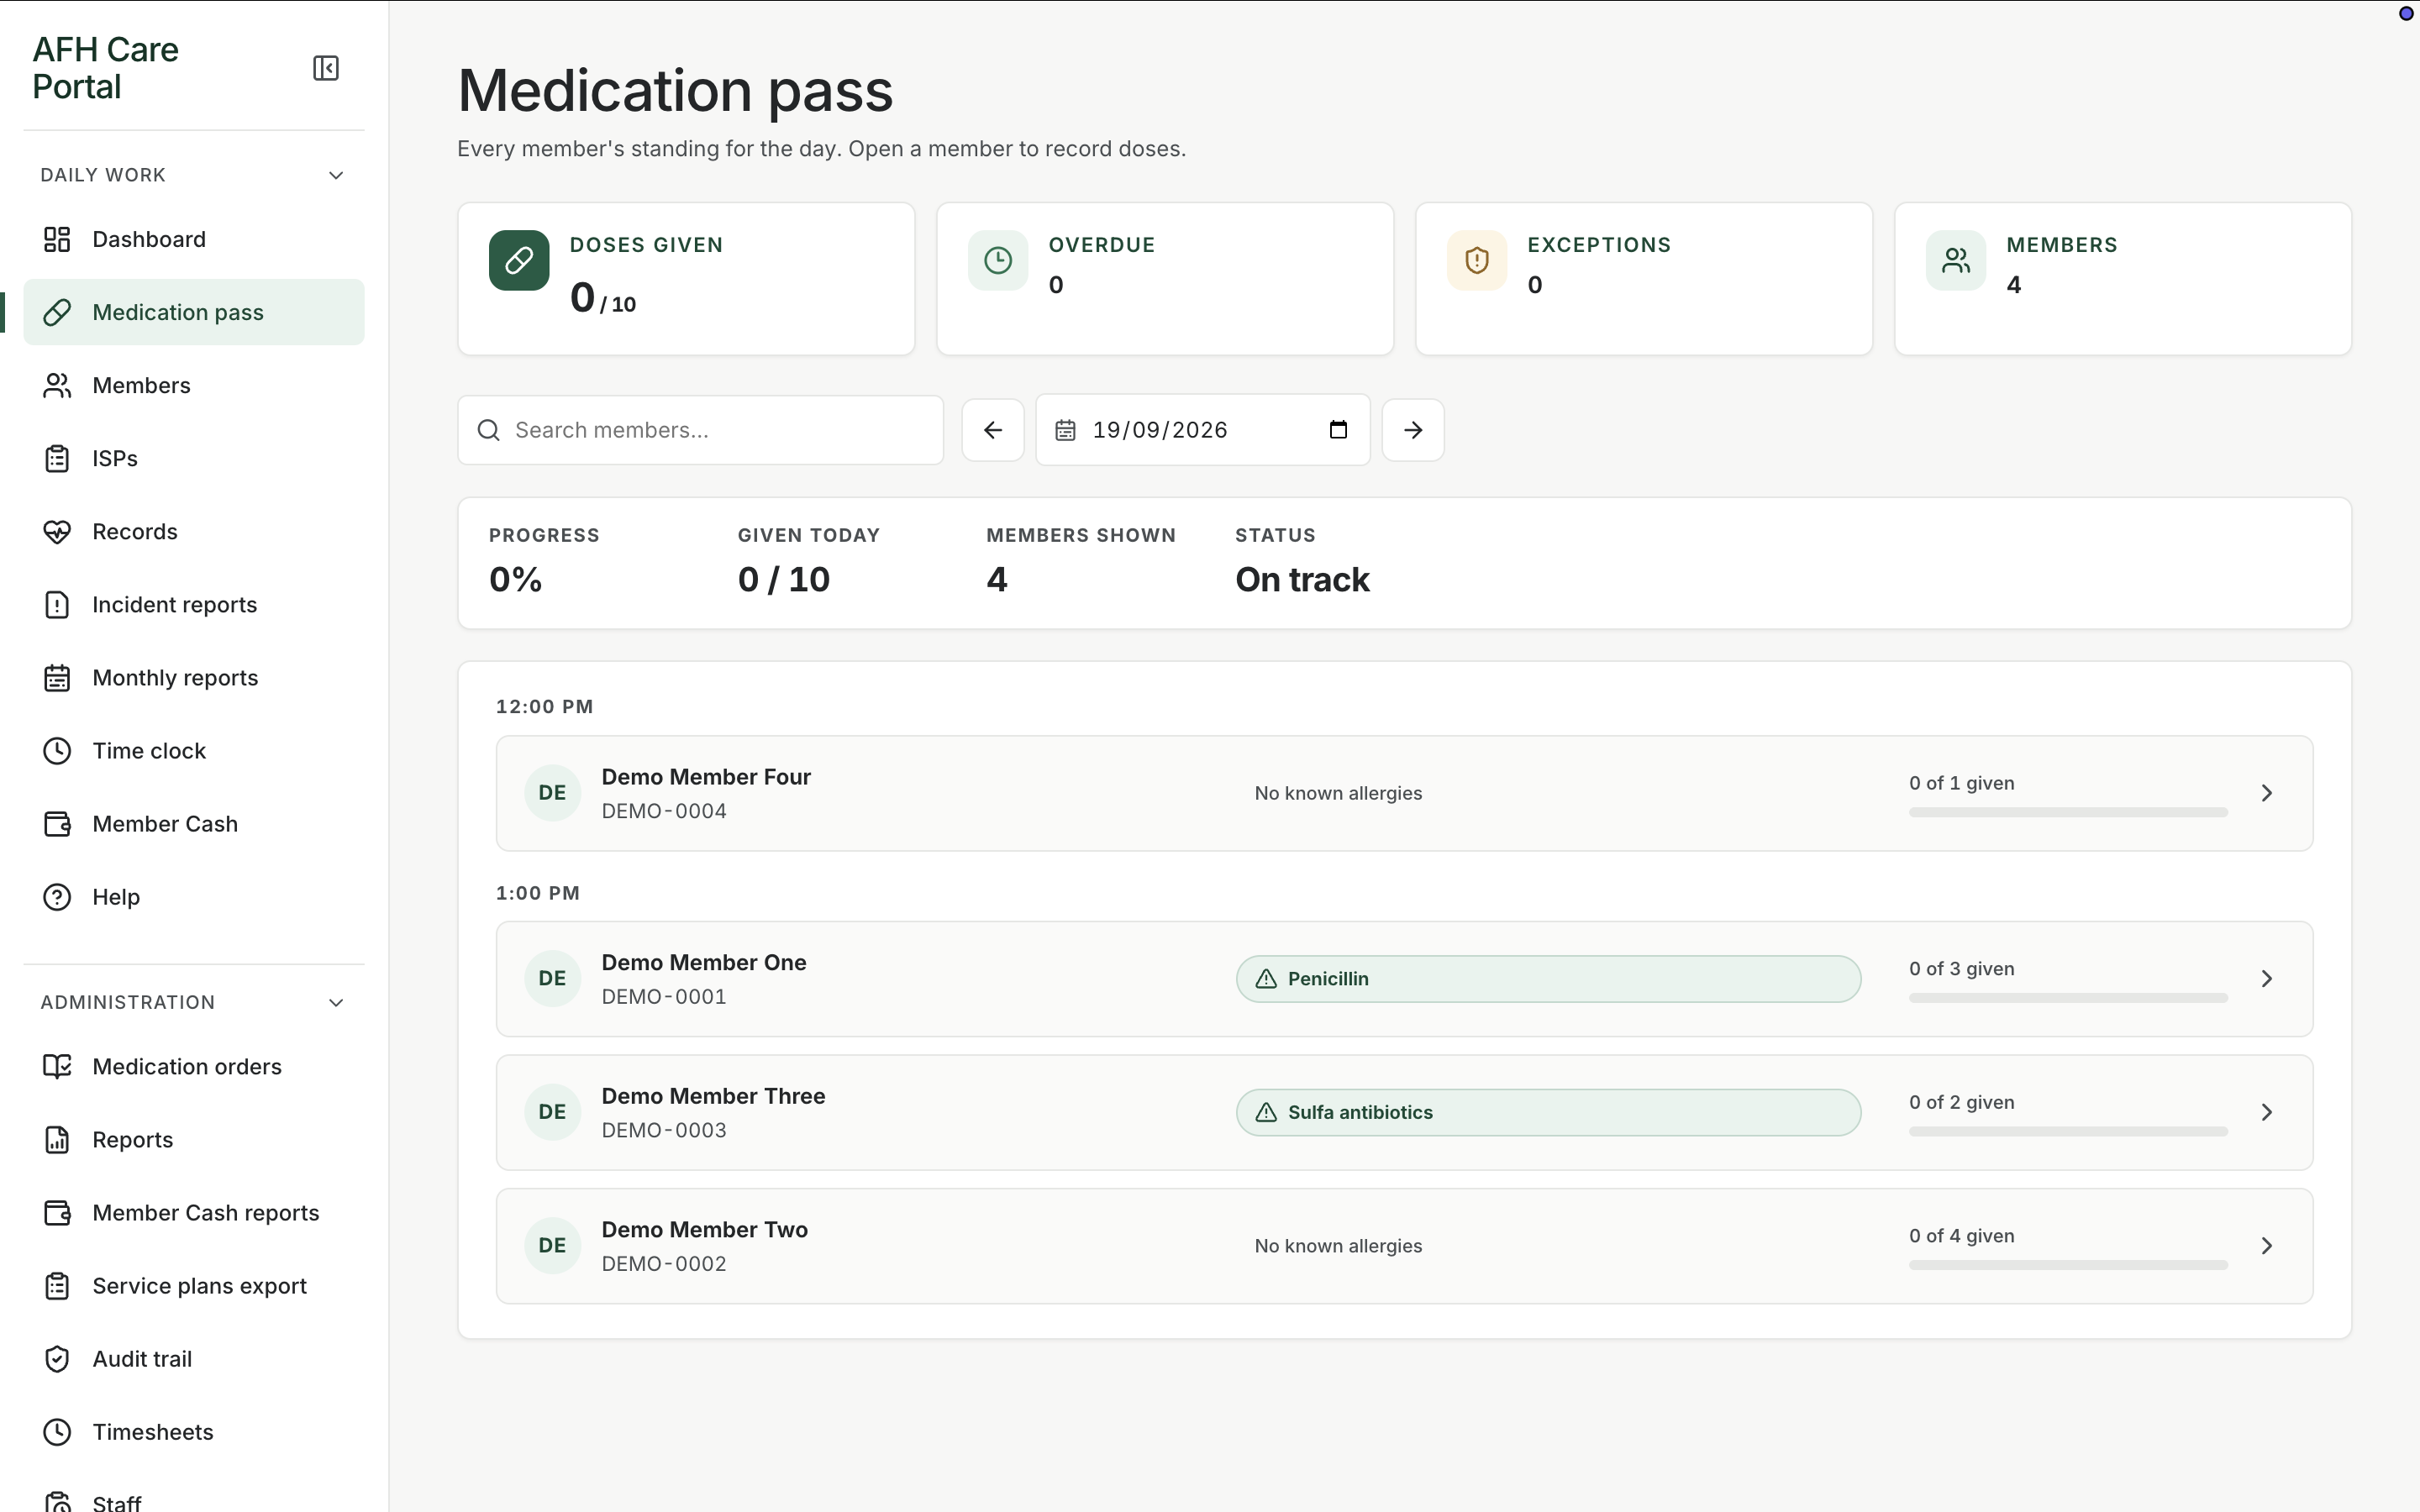Viewport: 2420px width, 1512px height.
Task: Open the date picker calendar icon
Action: click(x=1338, y=430)
